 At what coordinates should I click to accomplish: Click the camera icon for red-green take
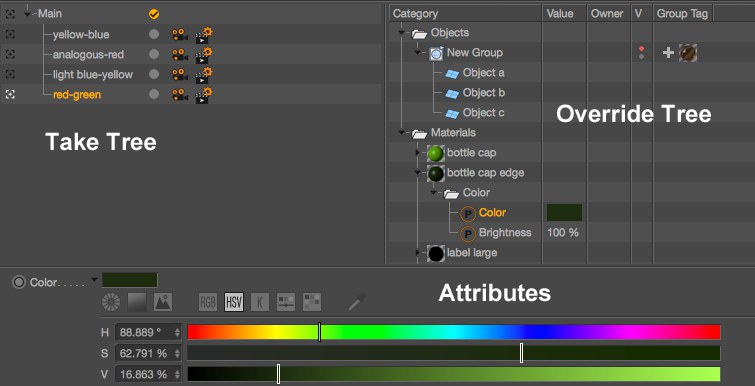coord(180,95)
